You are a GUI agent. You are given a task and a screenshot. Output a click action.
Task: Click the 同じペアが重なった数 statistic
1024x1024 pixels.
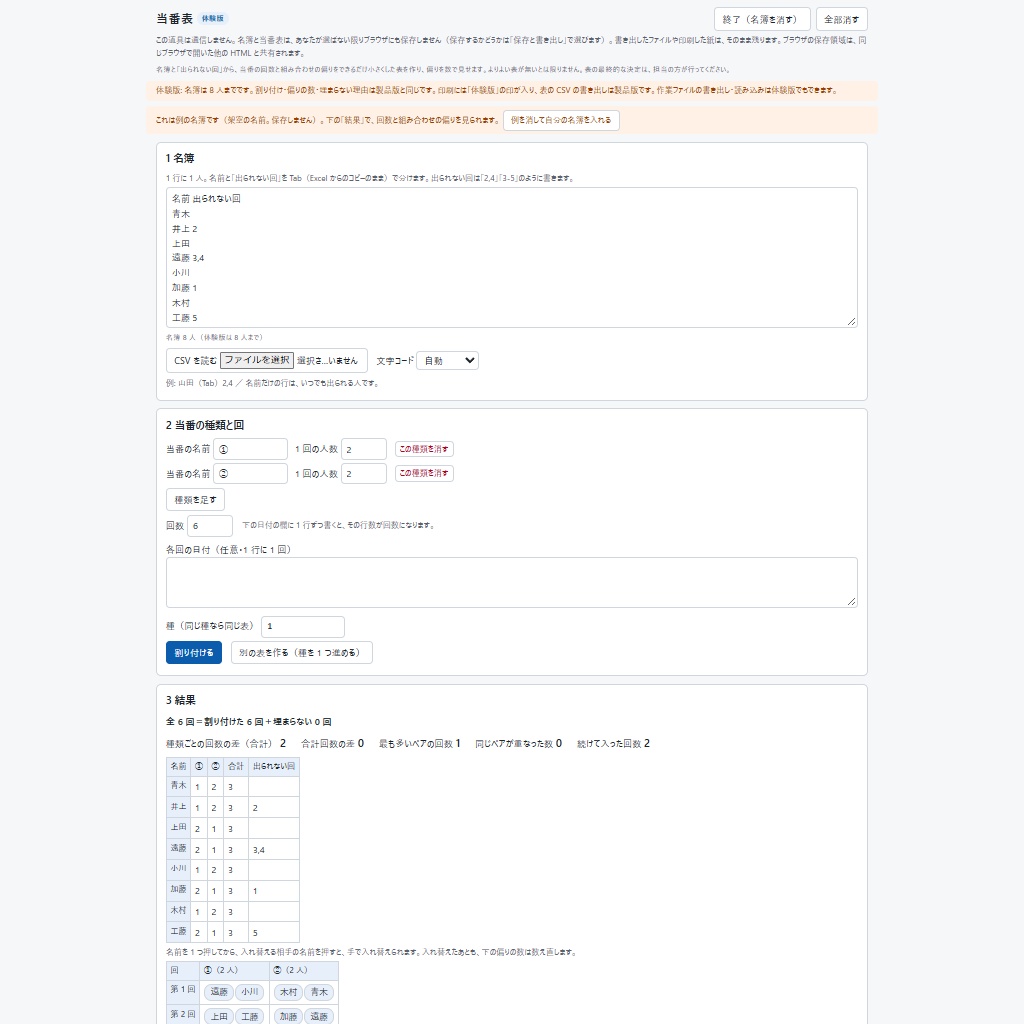pos(519,744)
